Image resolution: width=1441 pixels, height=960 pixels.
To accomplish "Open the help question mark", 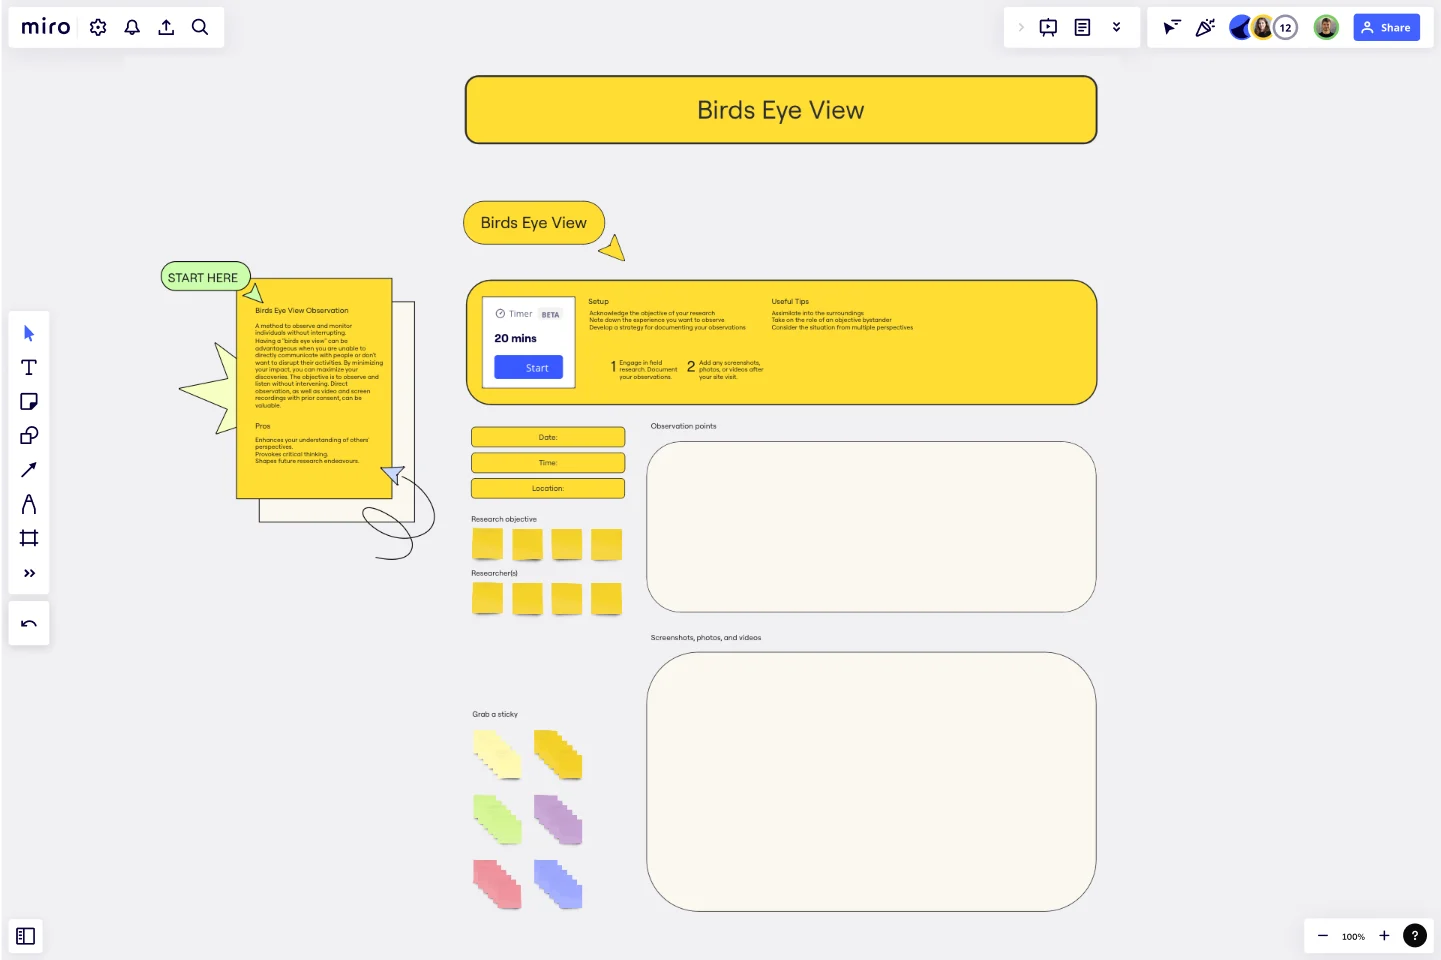I will point(1414,936).
